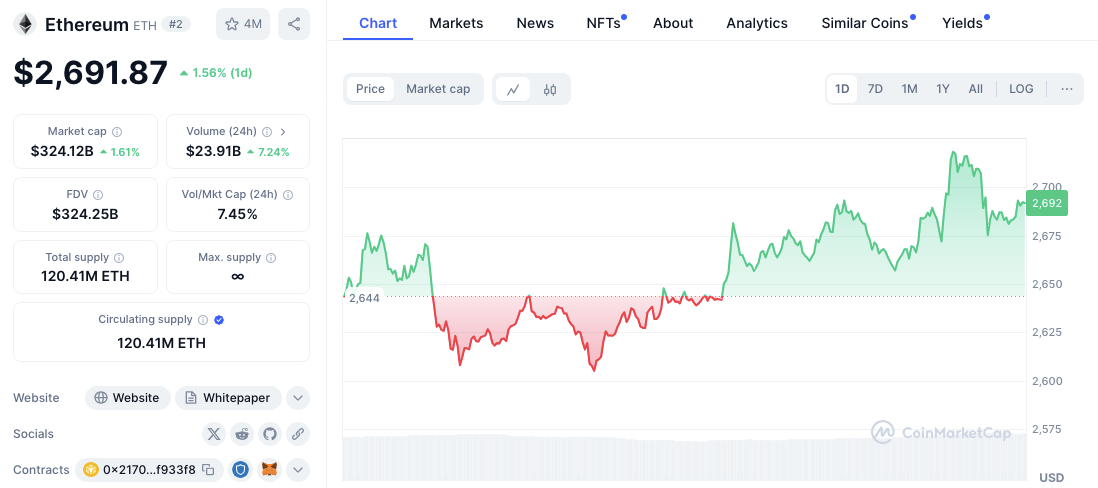Open the News tab
Screen dimensions: 1098x488
point(535,23)
